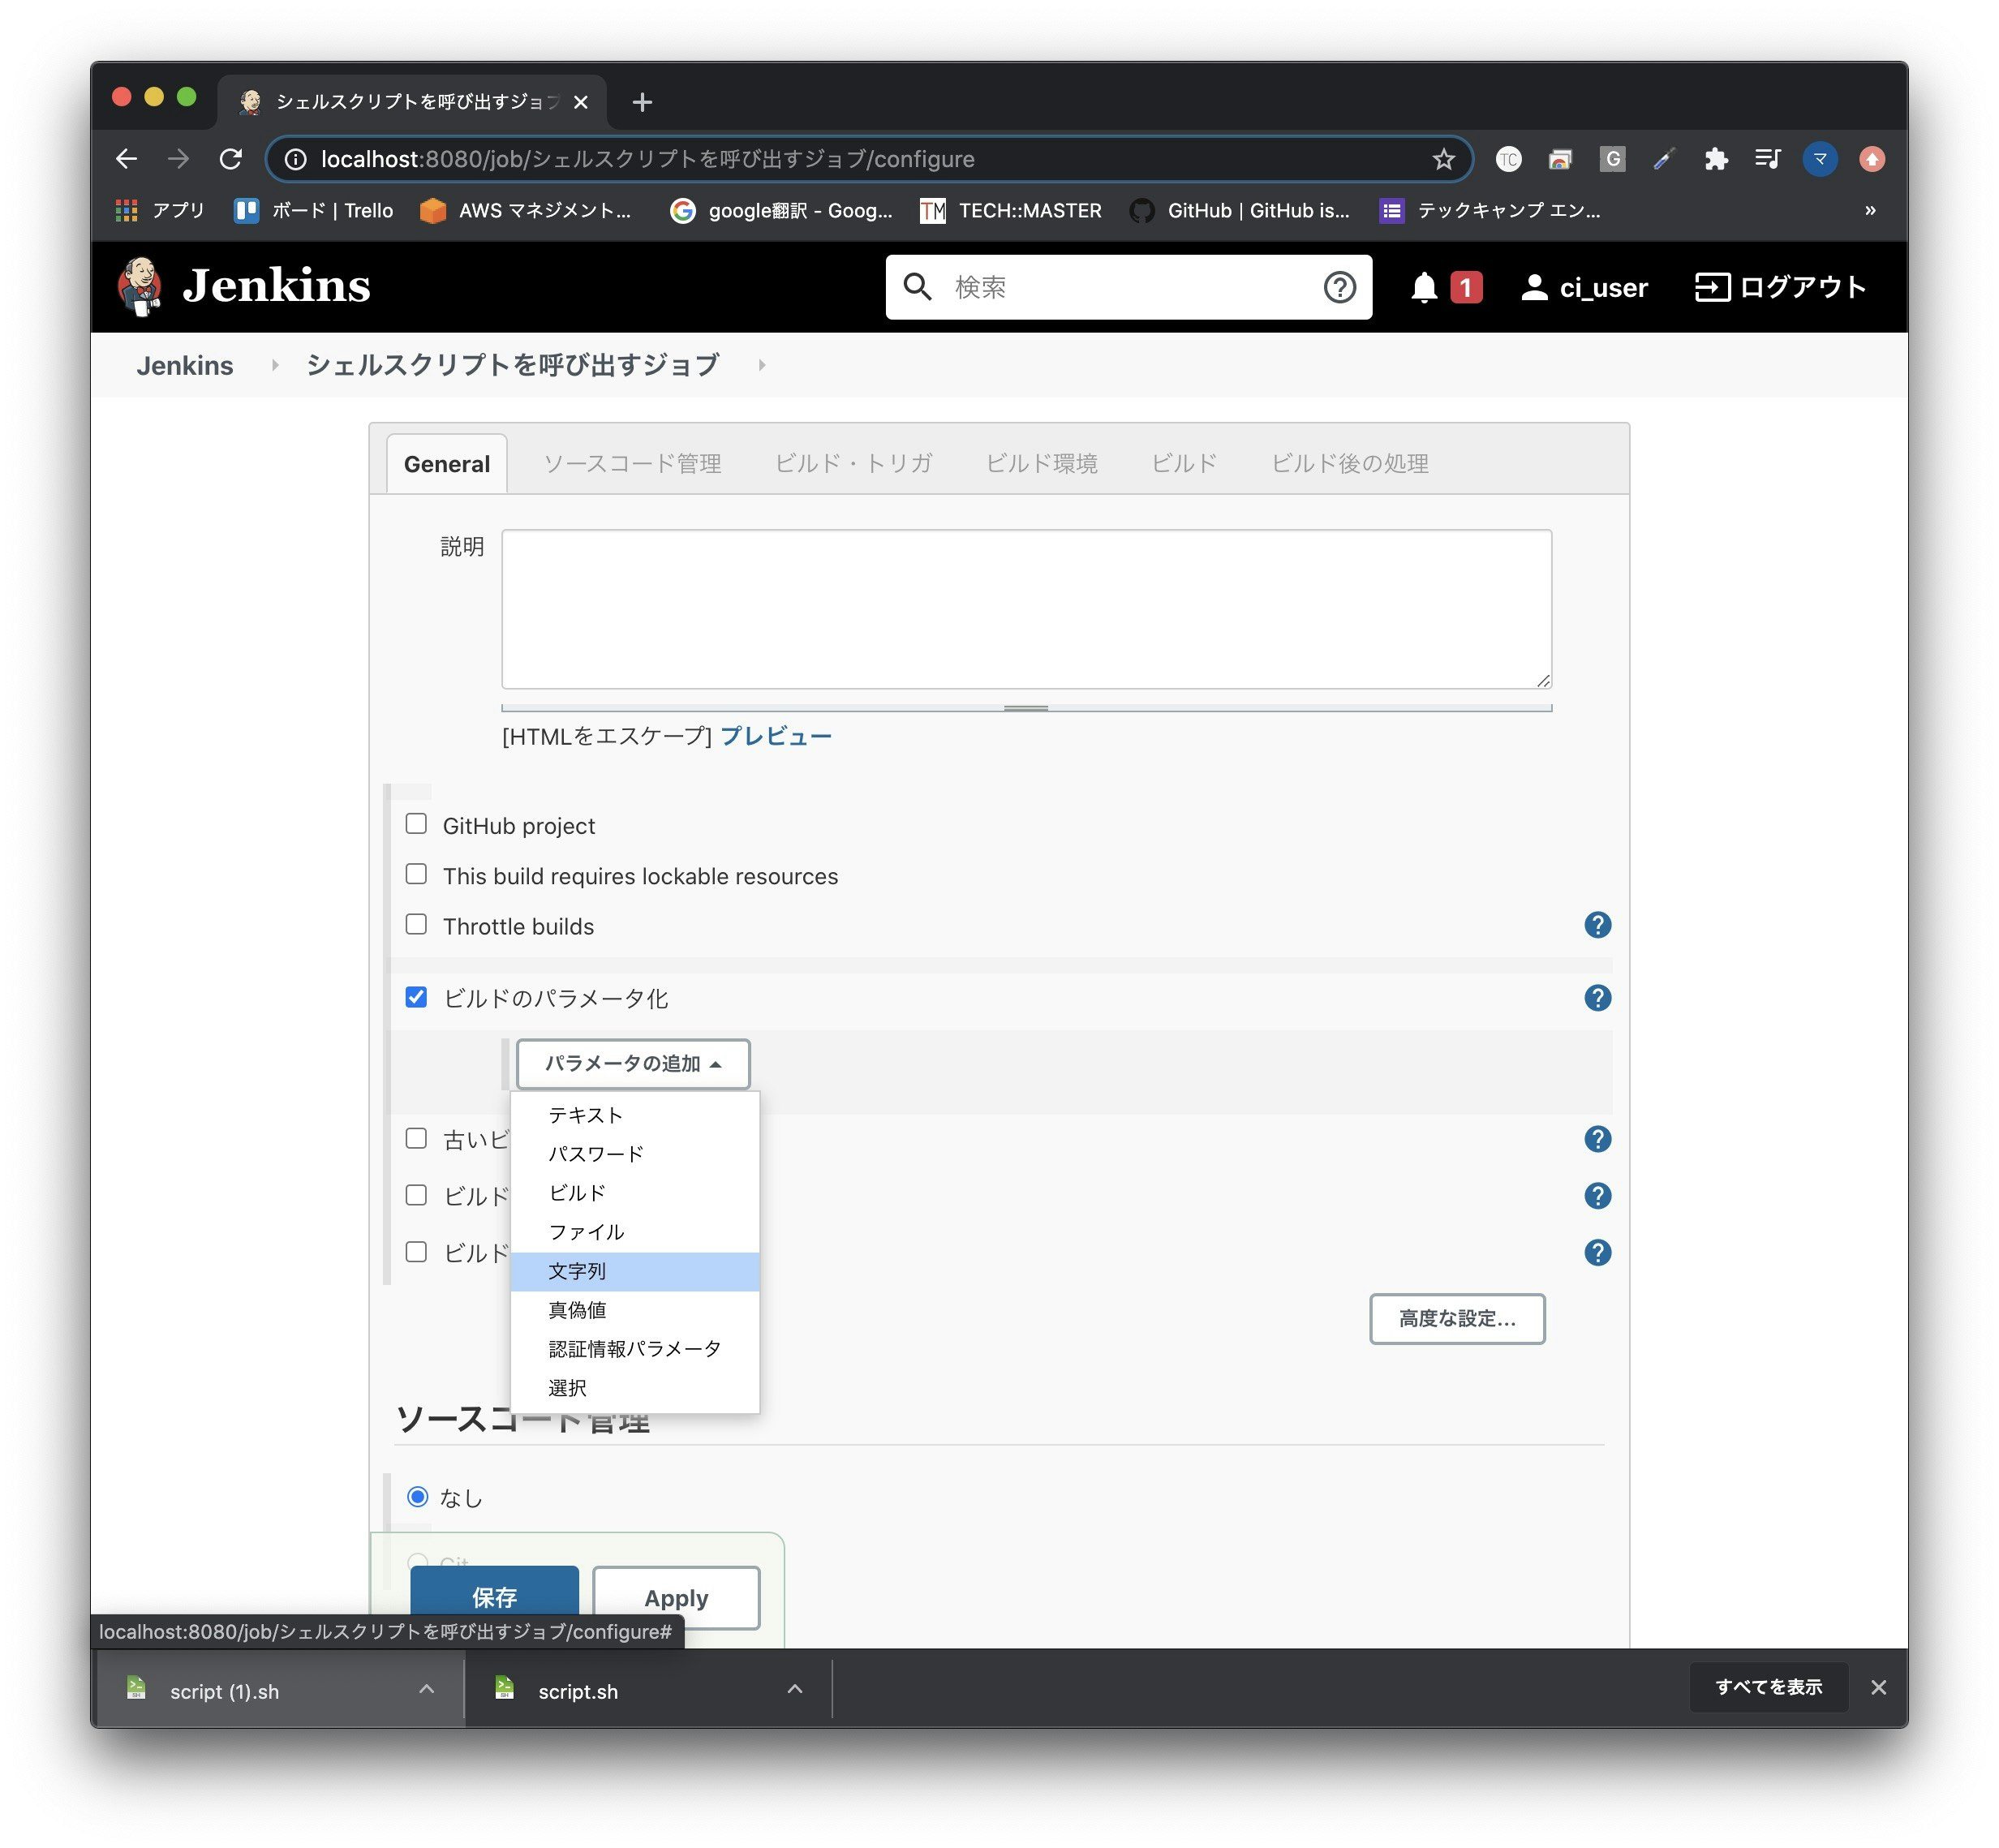
Task: Collapse the パラメータの追加 dropdown button
Action: pos(632,1064)
